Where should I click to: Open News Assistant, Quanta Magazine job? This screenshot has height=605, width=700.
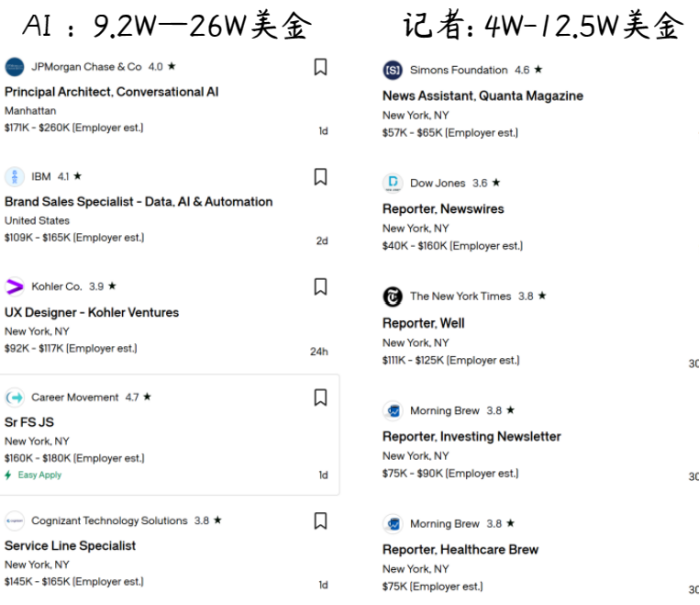[x=482, y=96]
